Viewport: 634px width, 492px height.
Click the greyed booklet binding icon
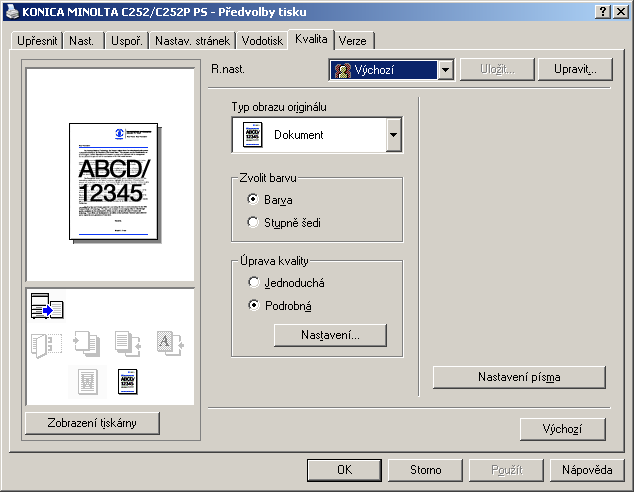coord(46,345)
